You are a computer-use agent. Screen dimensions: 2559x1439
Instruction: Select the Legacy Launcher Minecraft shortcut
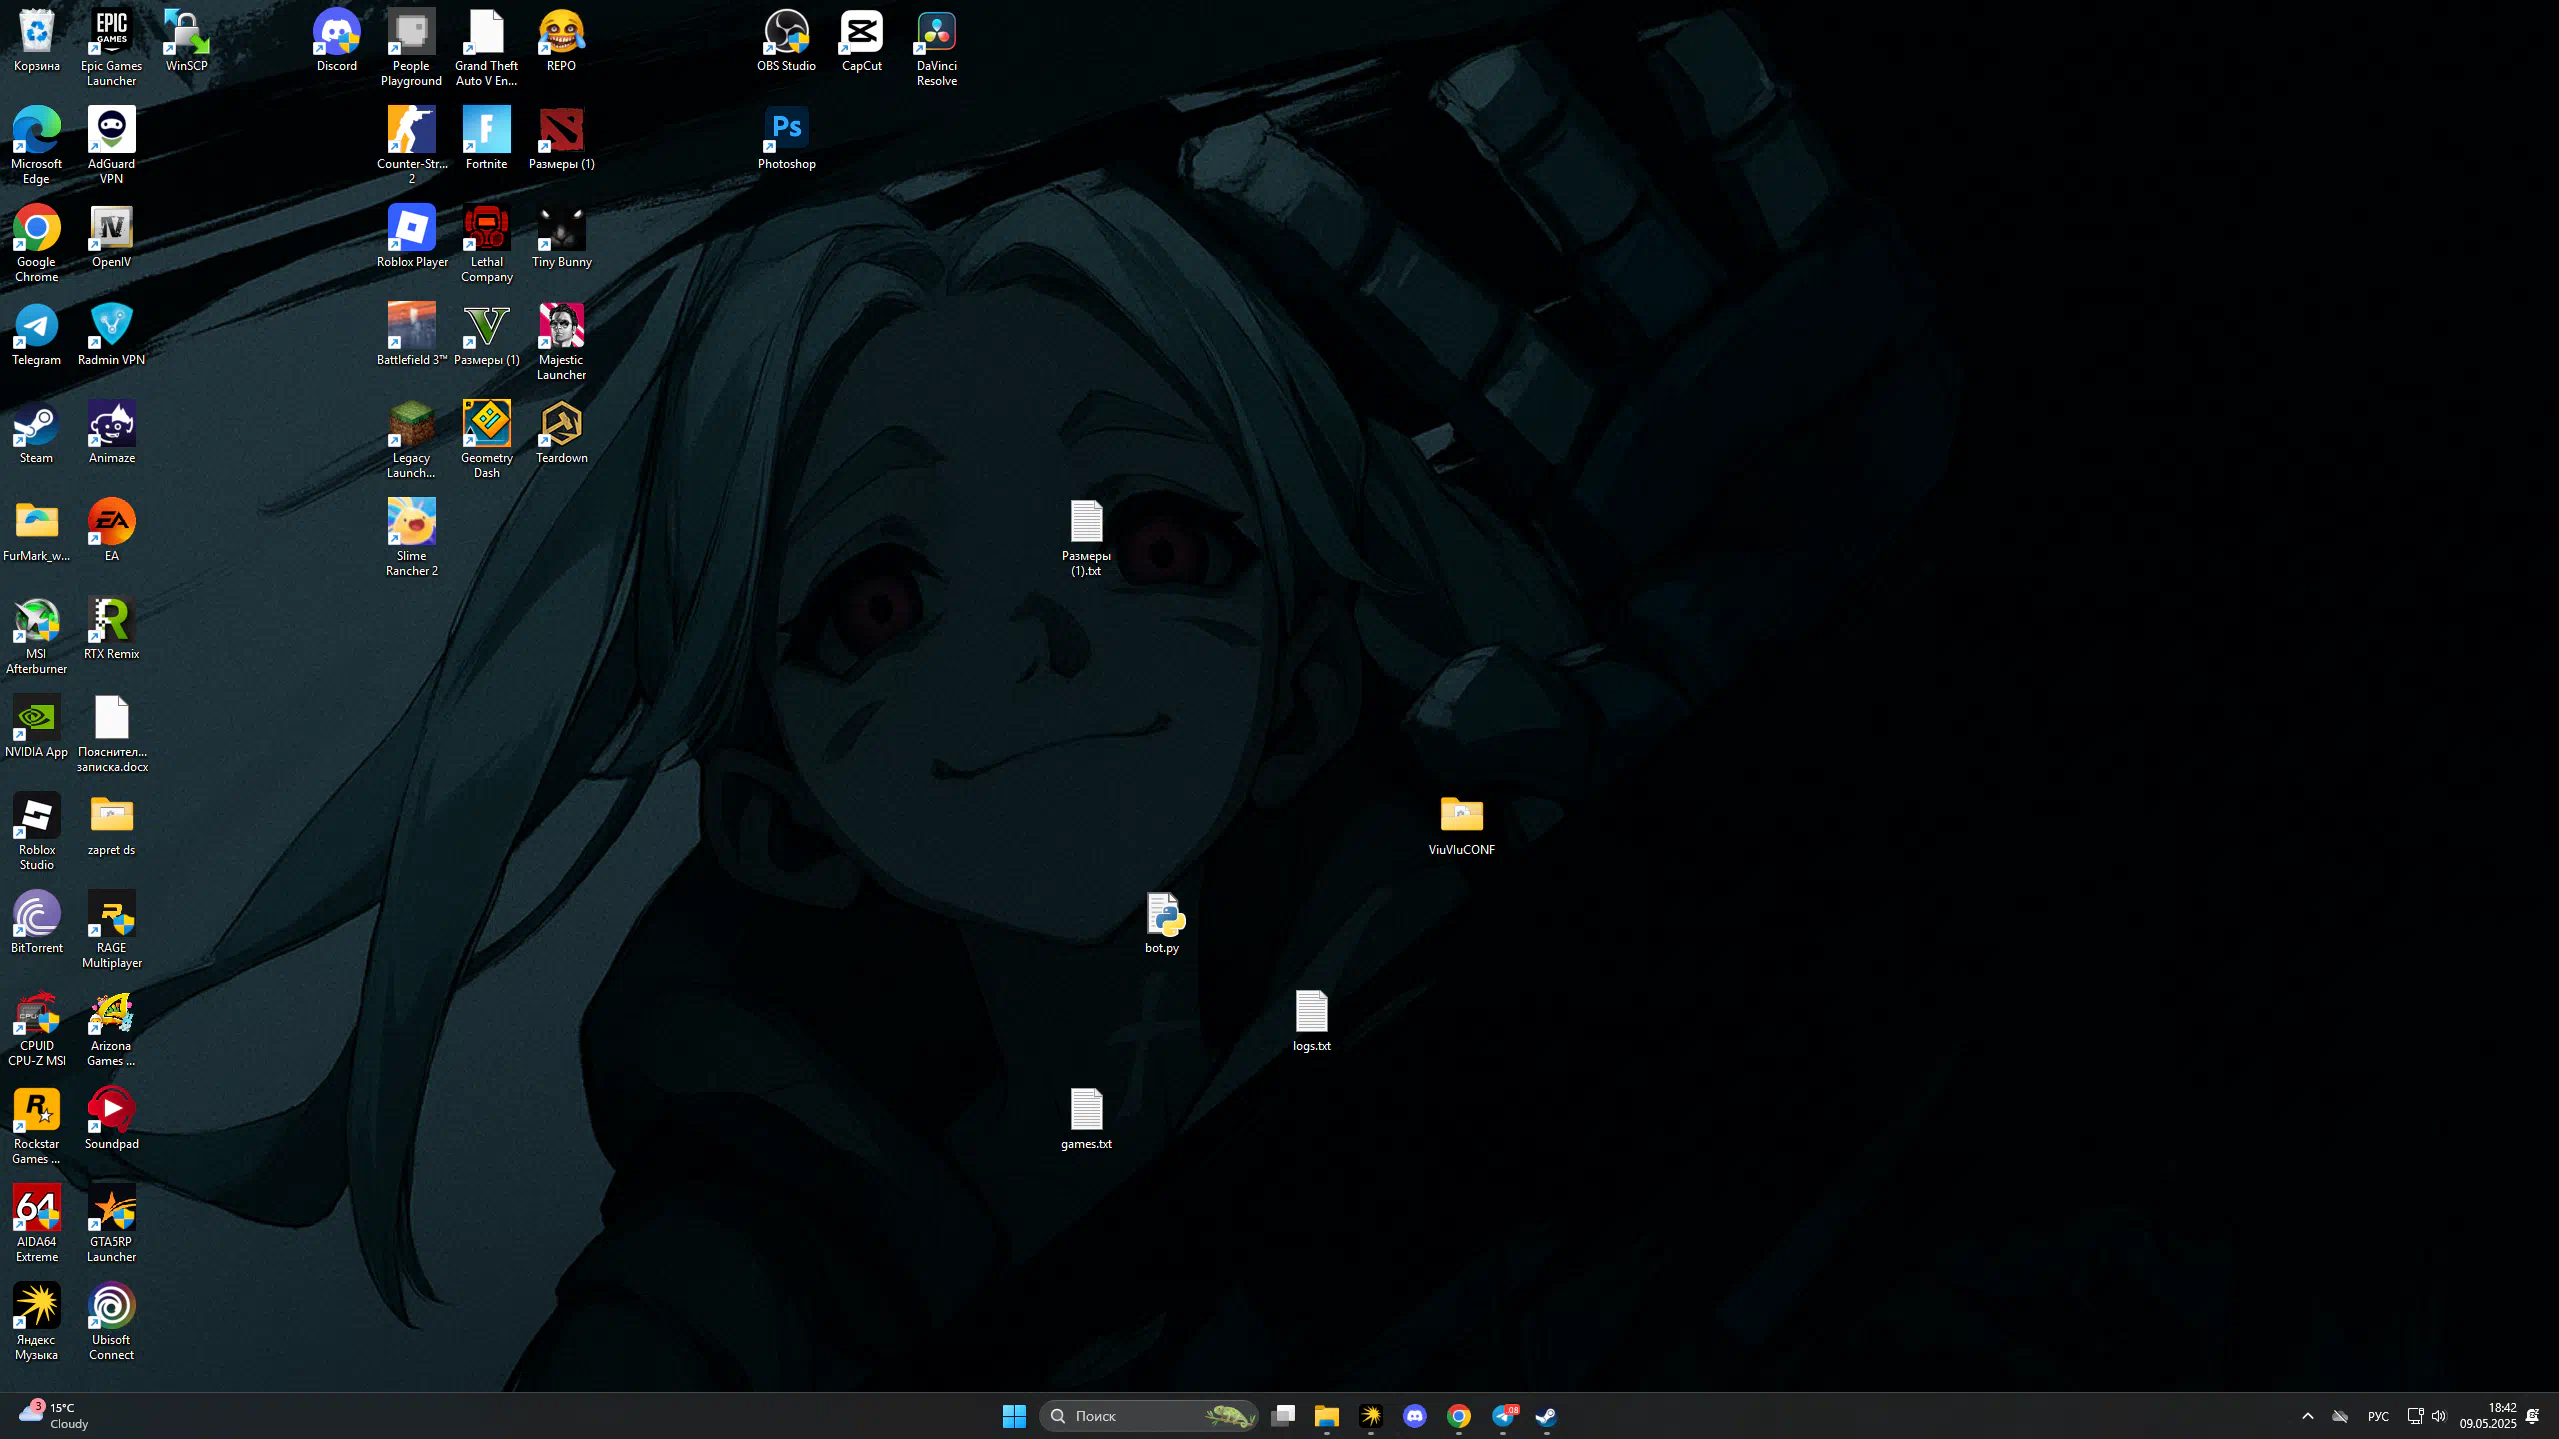(411, 439)
